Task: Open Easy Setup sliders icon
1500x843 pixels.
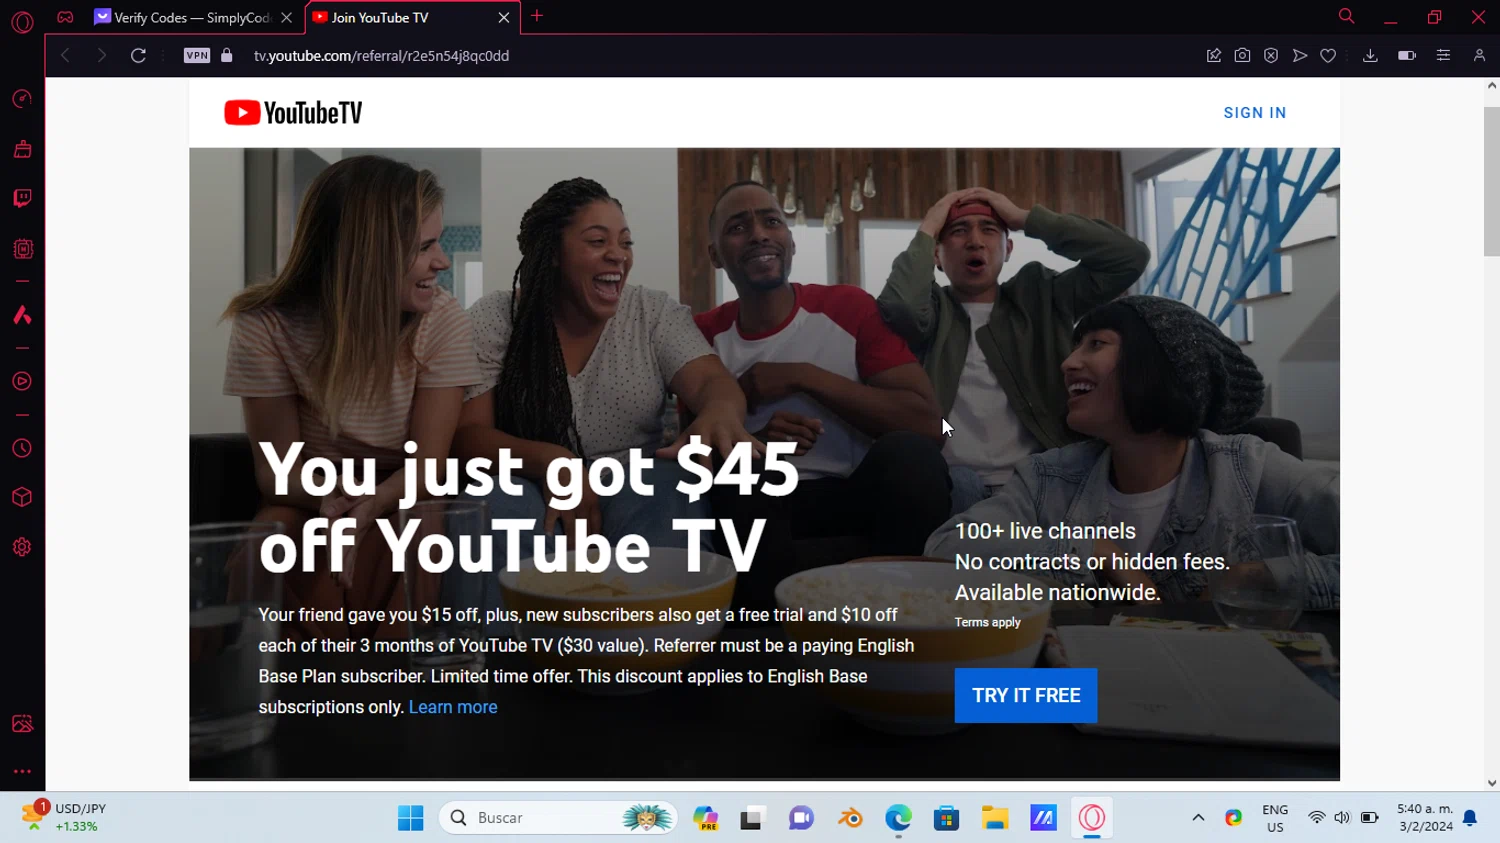Action: pyautogui.click(x=1443, y=56)
